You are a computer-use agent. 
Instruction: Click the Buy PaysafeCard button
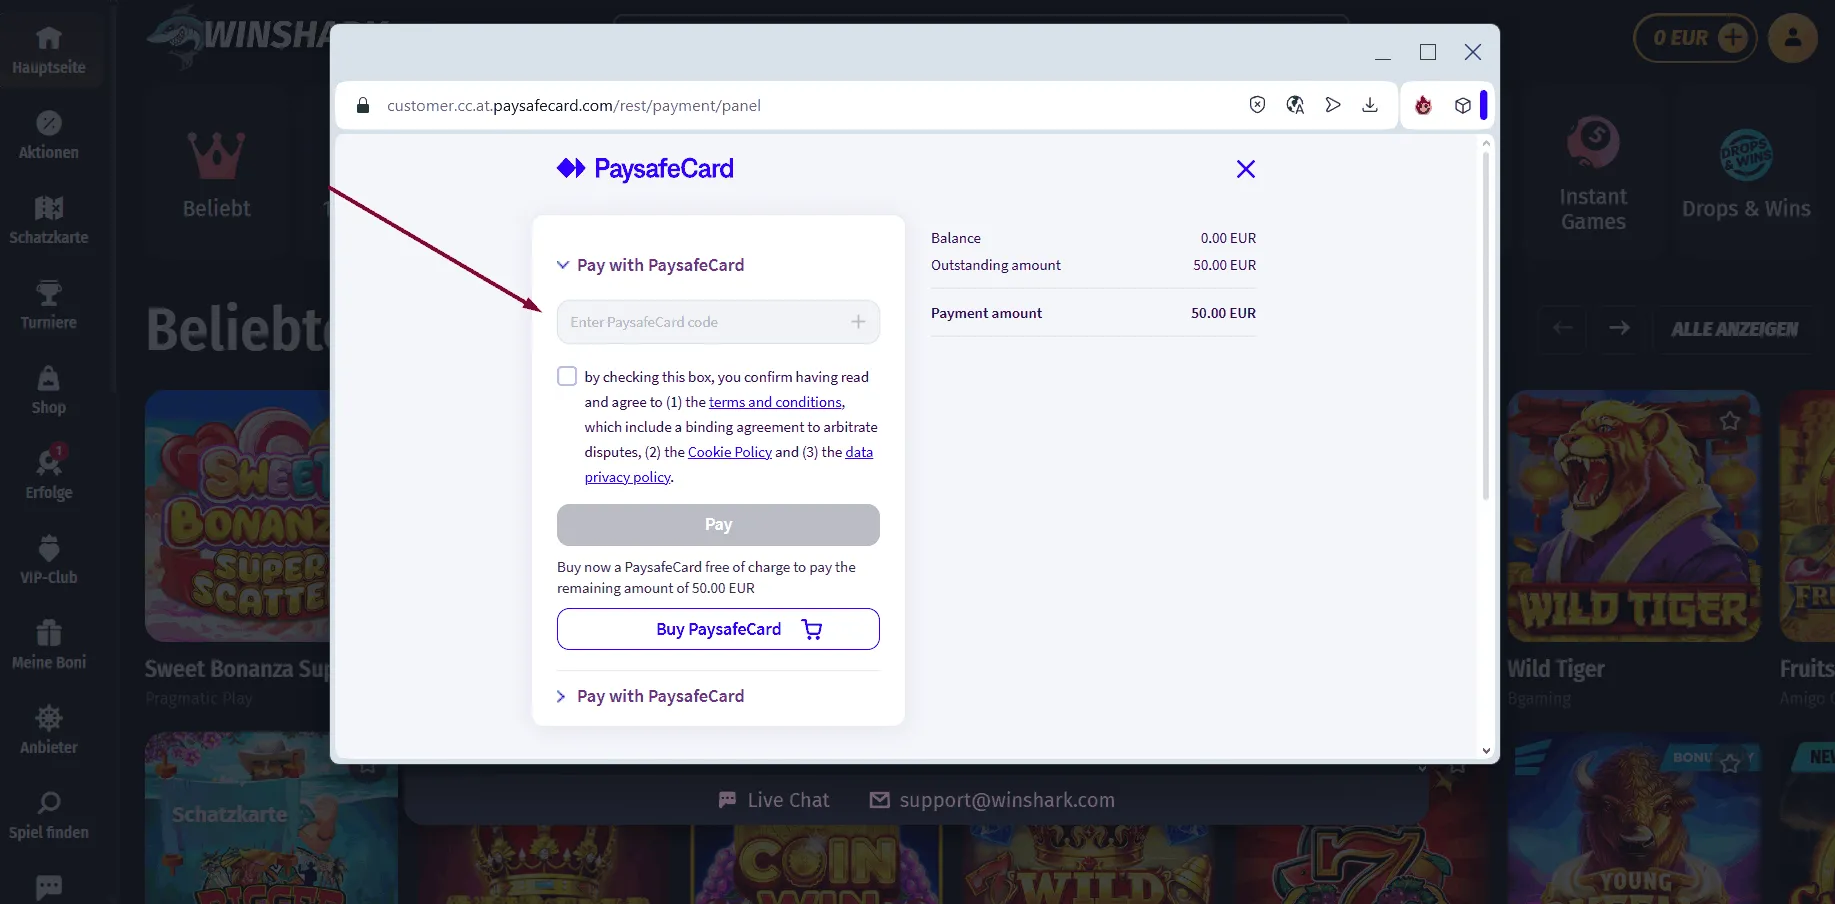click(x=718, y=629)
